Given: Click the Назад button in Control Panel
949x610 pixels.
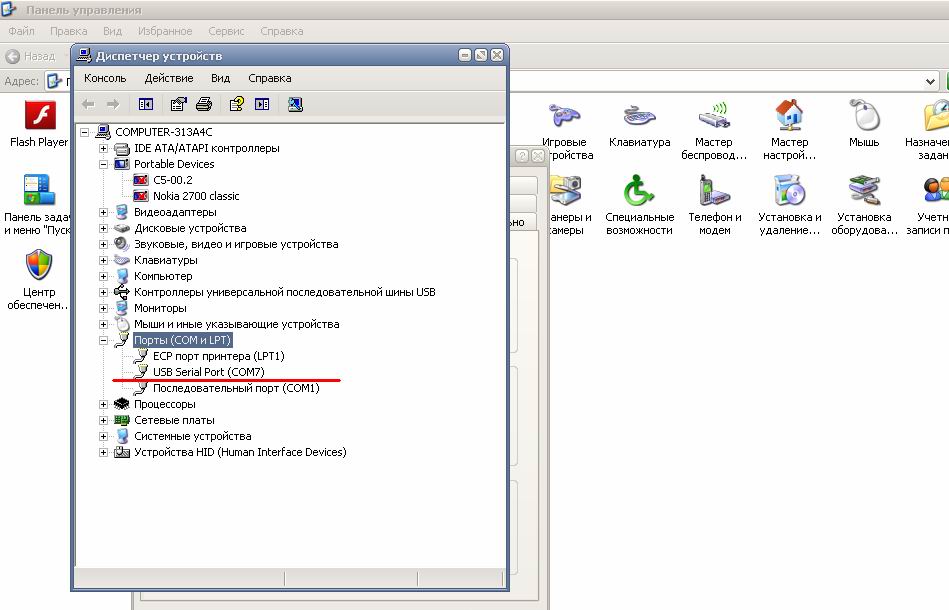Looking at the screenshot, I should 30,56.
